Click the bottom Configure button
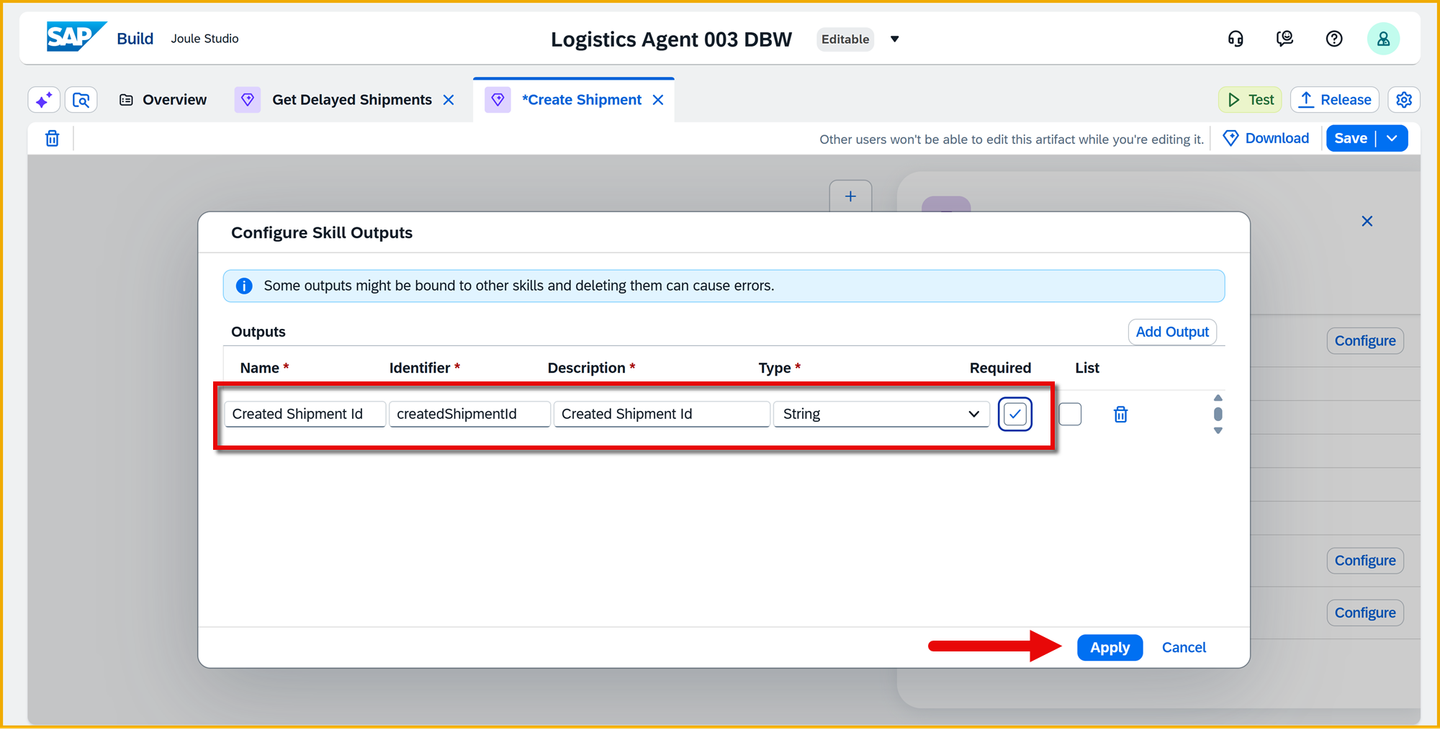The image size is (1440, 729). [1365, 613]
